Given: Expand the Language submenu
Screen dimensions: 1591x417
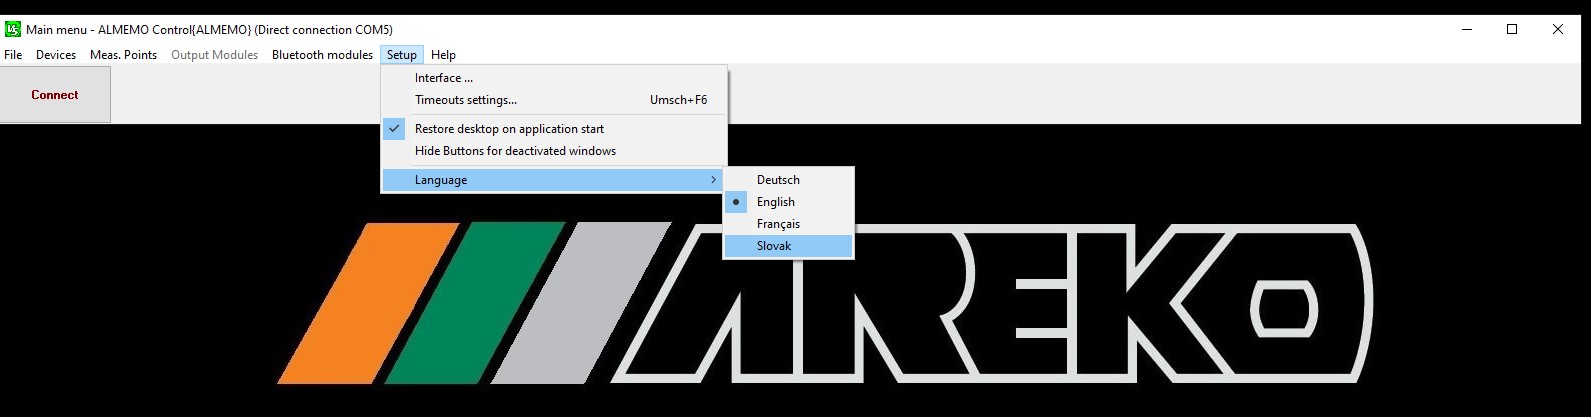Looking at the screenshot, I should point(554,180).
